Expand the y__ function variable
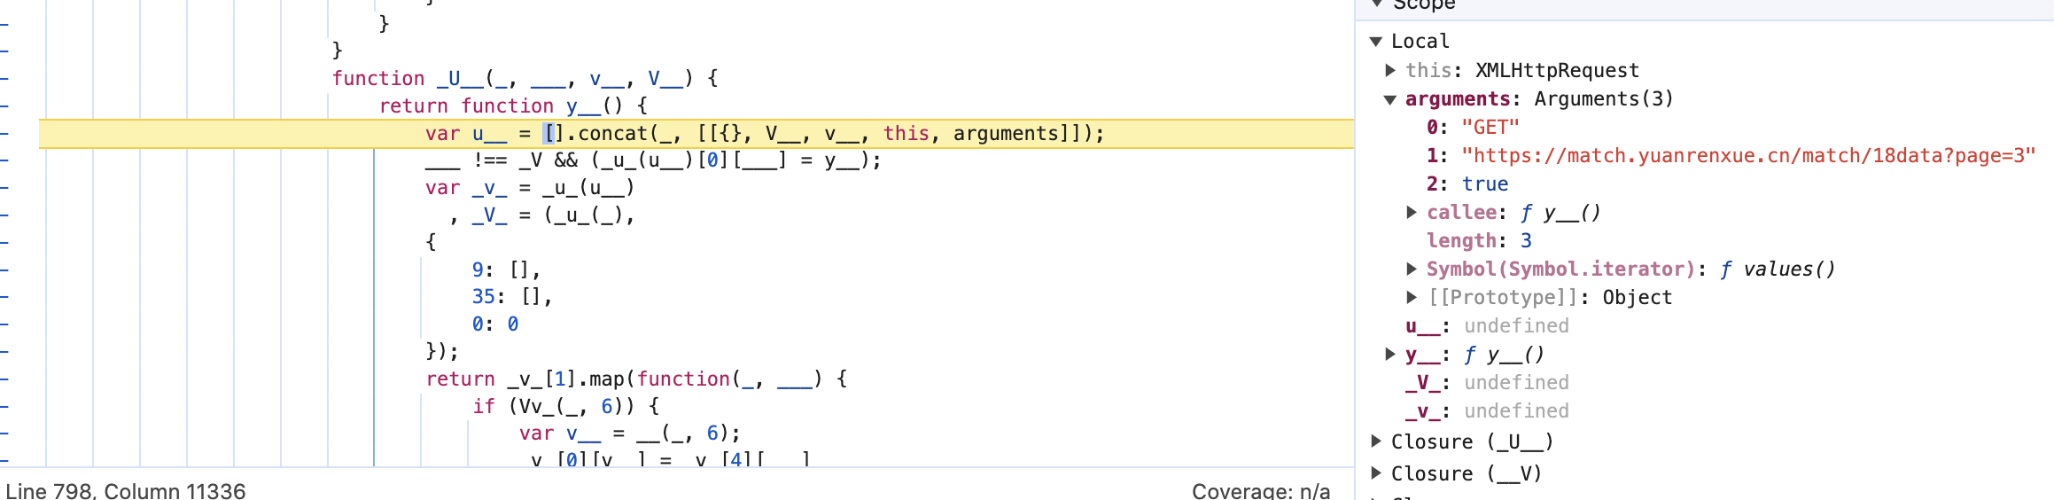Screen dimensions: 2054x500 pos(1390,354)
